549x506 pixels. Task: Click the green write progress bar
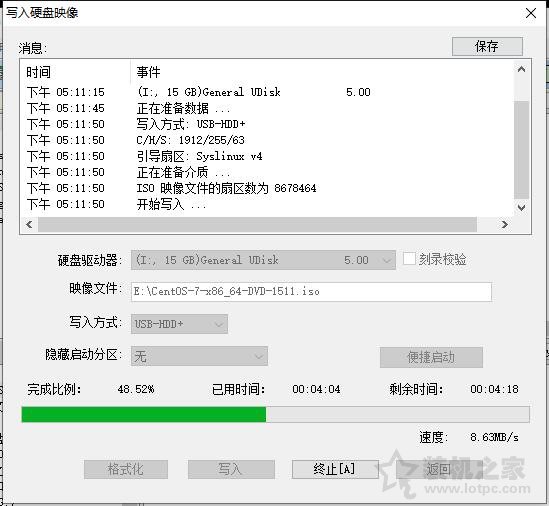(275, 414)
